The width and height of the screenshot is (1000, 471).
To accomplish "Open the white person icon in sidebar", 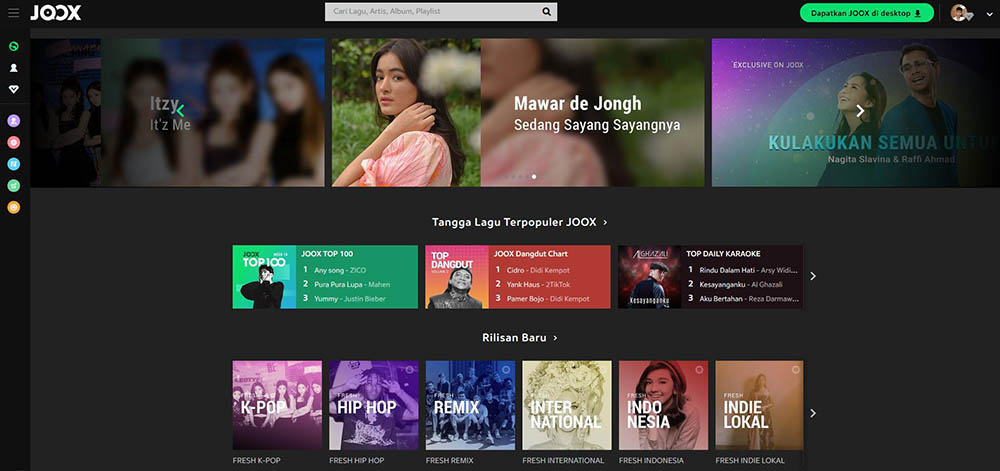I will click(x=14, y=68).
